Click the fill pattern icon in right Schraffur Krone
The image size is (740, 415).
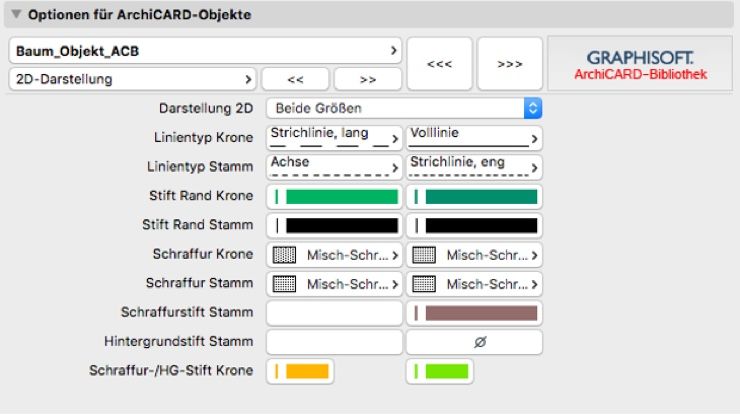[423, 255]
